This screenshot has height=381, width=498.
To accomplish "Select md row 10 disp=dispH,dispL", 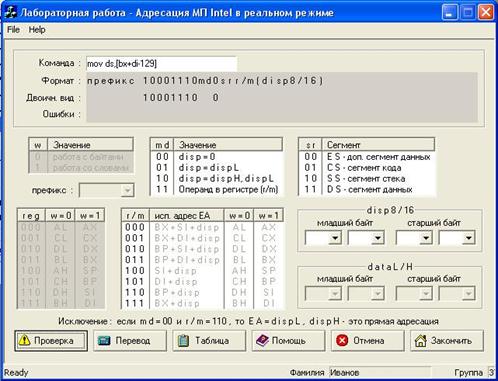I will coord(217,179).
